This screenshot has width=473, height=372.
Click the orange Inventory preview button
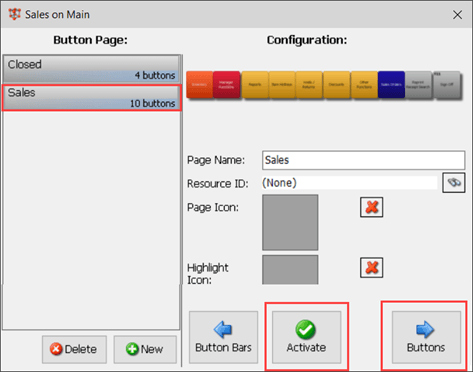point(199,85)
